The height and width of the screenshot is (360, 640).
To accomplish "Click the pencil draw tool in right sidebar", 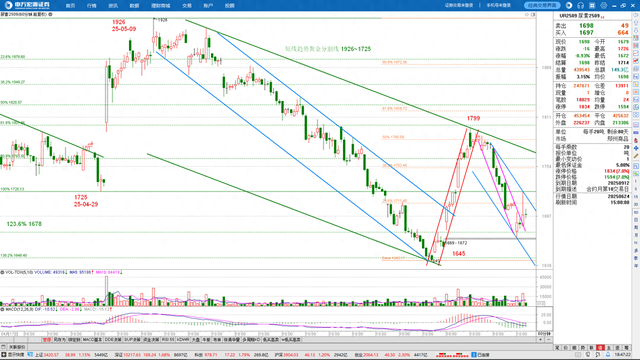I will 636,156.
